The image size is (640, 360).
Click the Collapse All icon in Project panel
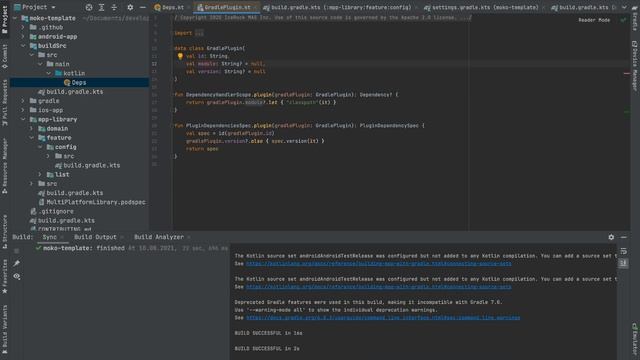[x=114, y=7]
